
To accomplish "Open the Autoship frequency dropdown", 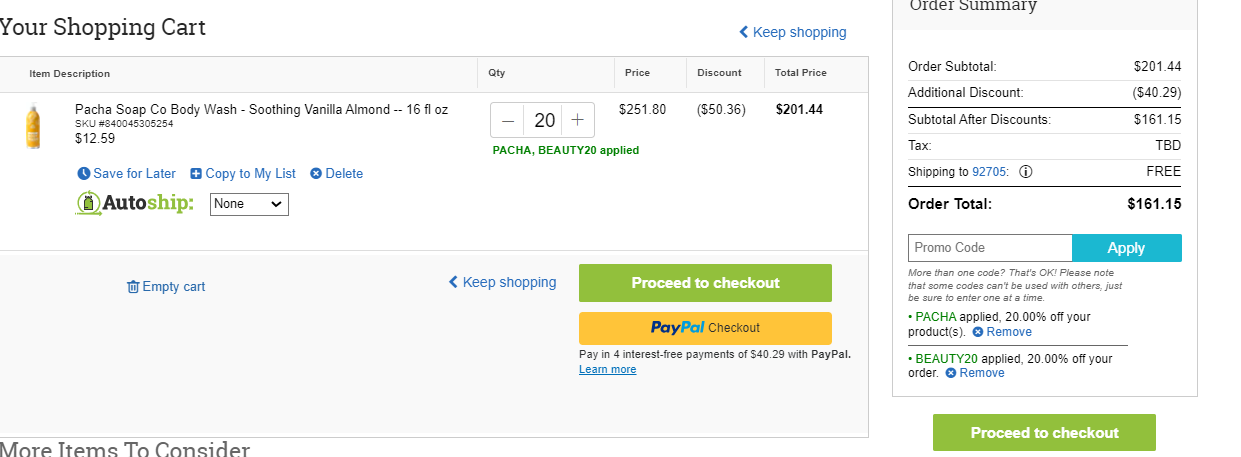I will (249, 204).
